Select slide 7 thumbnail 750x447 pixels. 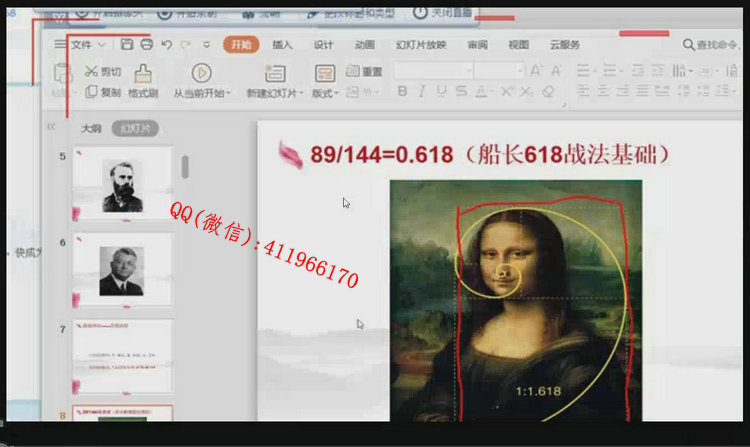(x=122, y=356)
